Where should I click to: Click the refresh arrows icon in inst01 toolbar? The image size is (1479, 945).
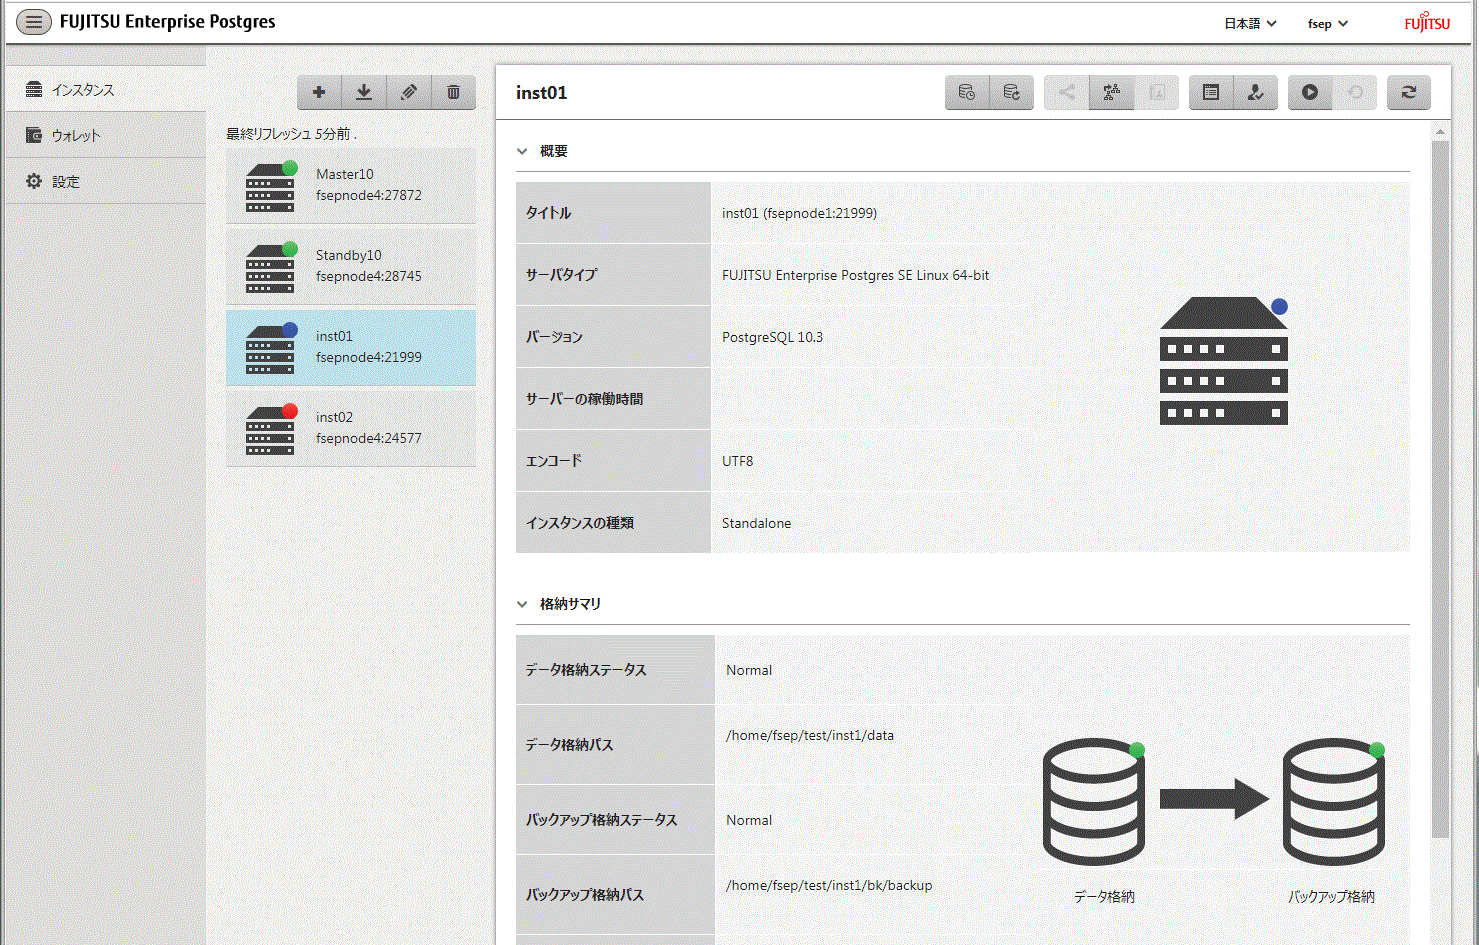(x=1409, y=92)
